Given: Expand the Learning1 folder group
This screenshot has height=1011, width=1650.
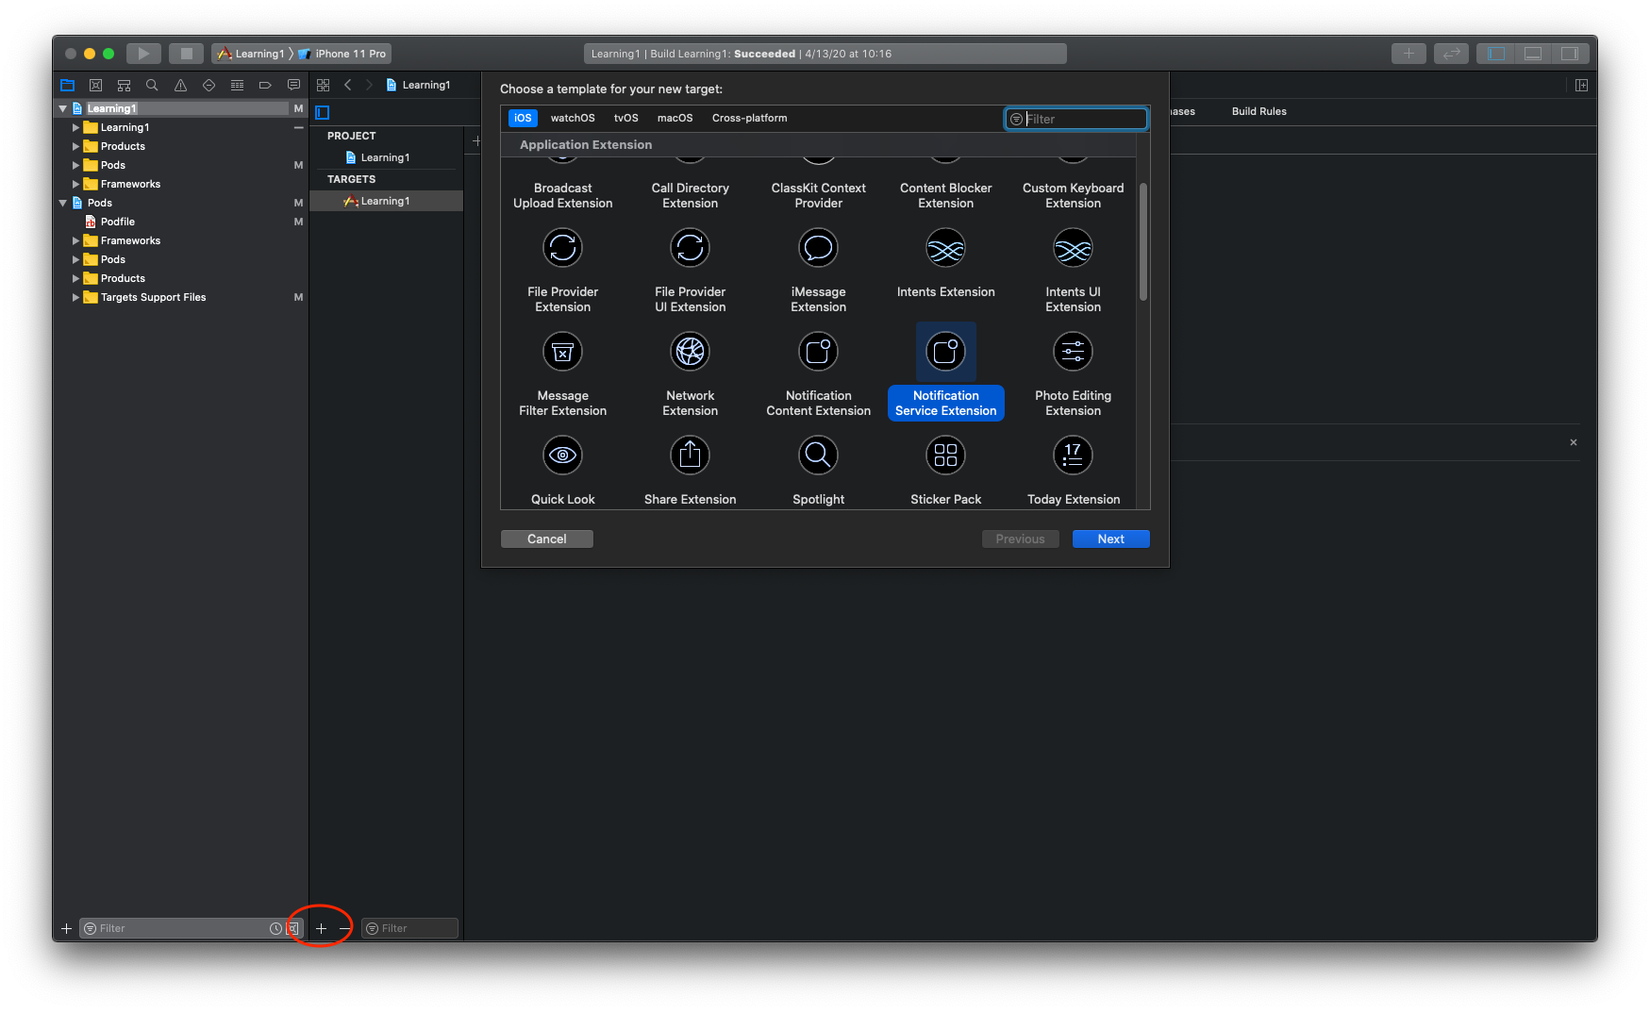Looking at the screenshot, I should [x=76, y=127].
